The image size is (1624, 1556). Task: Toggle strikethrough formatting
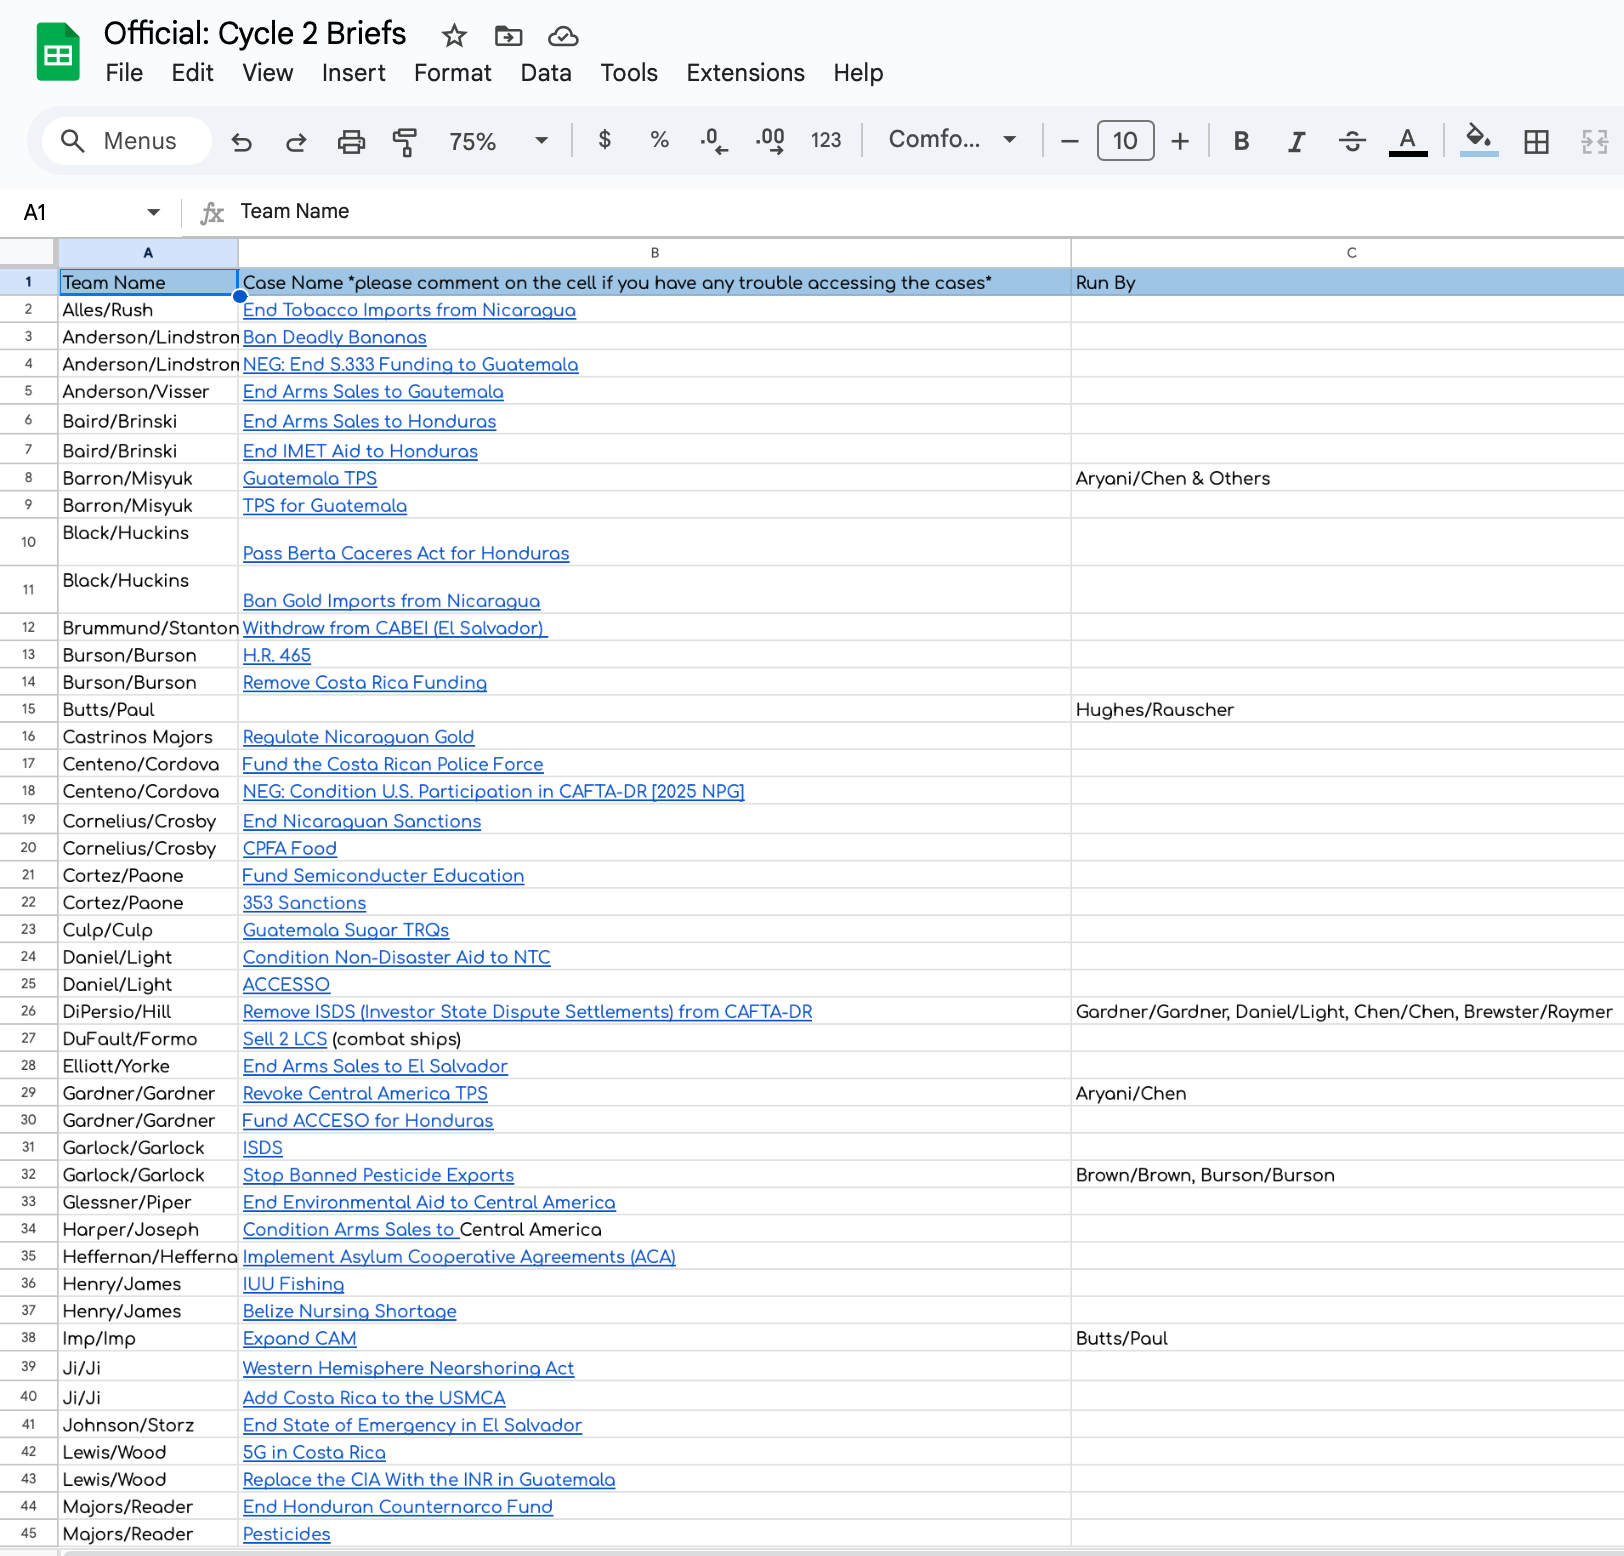(1352, 141)
